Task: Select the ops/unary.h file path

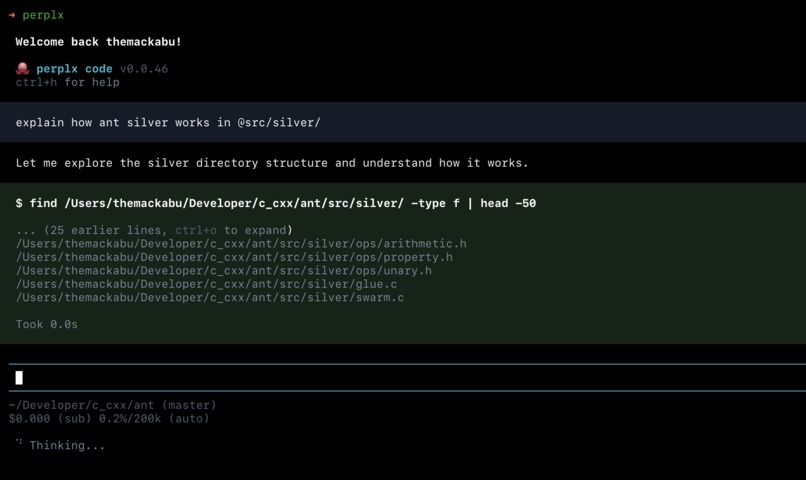Action: click(224, 270)
